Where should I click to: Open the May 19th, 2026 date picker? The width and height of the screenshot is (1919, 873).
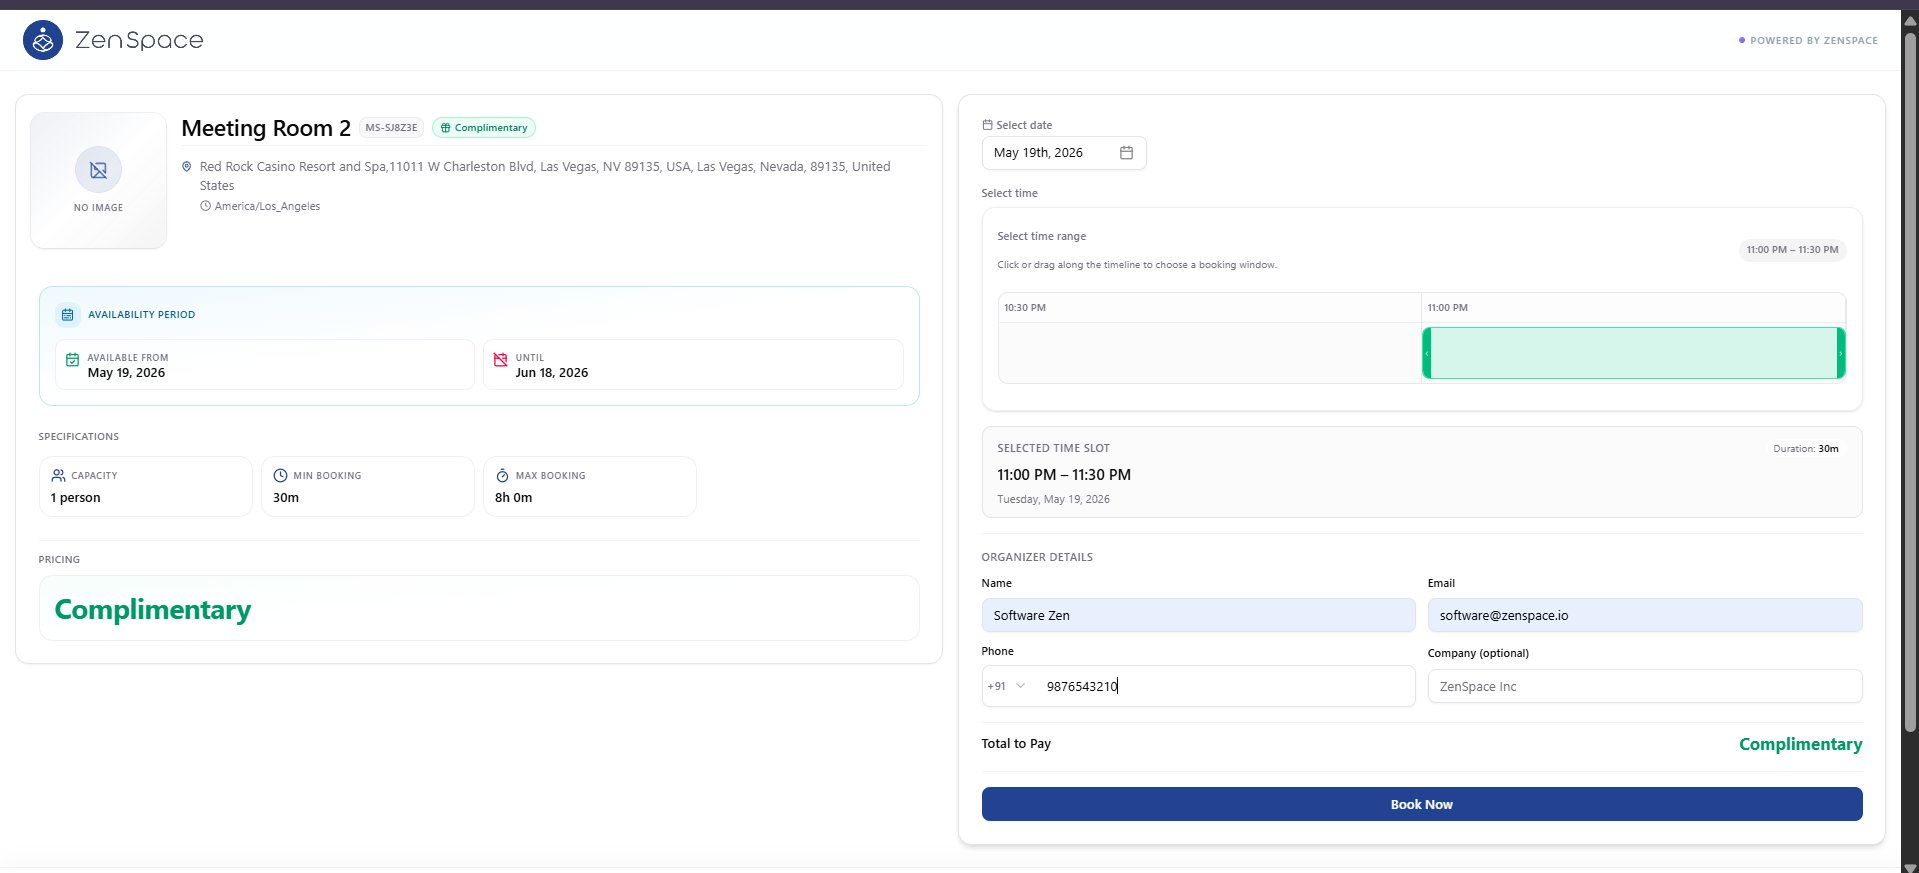pos(1064,153)
